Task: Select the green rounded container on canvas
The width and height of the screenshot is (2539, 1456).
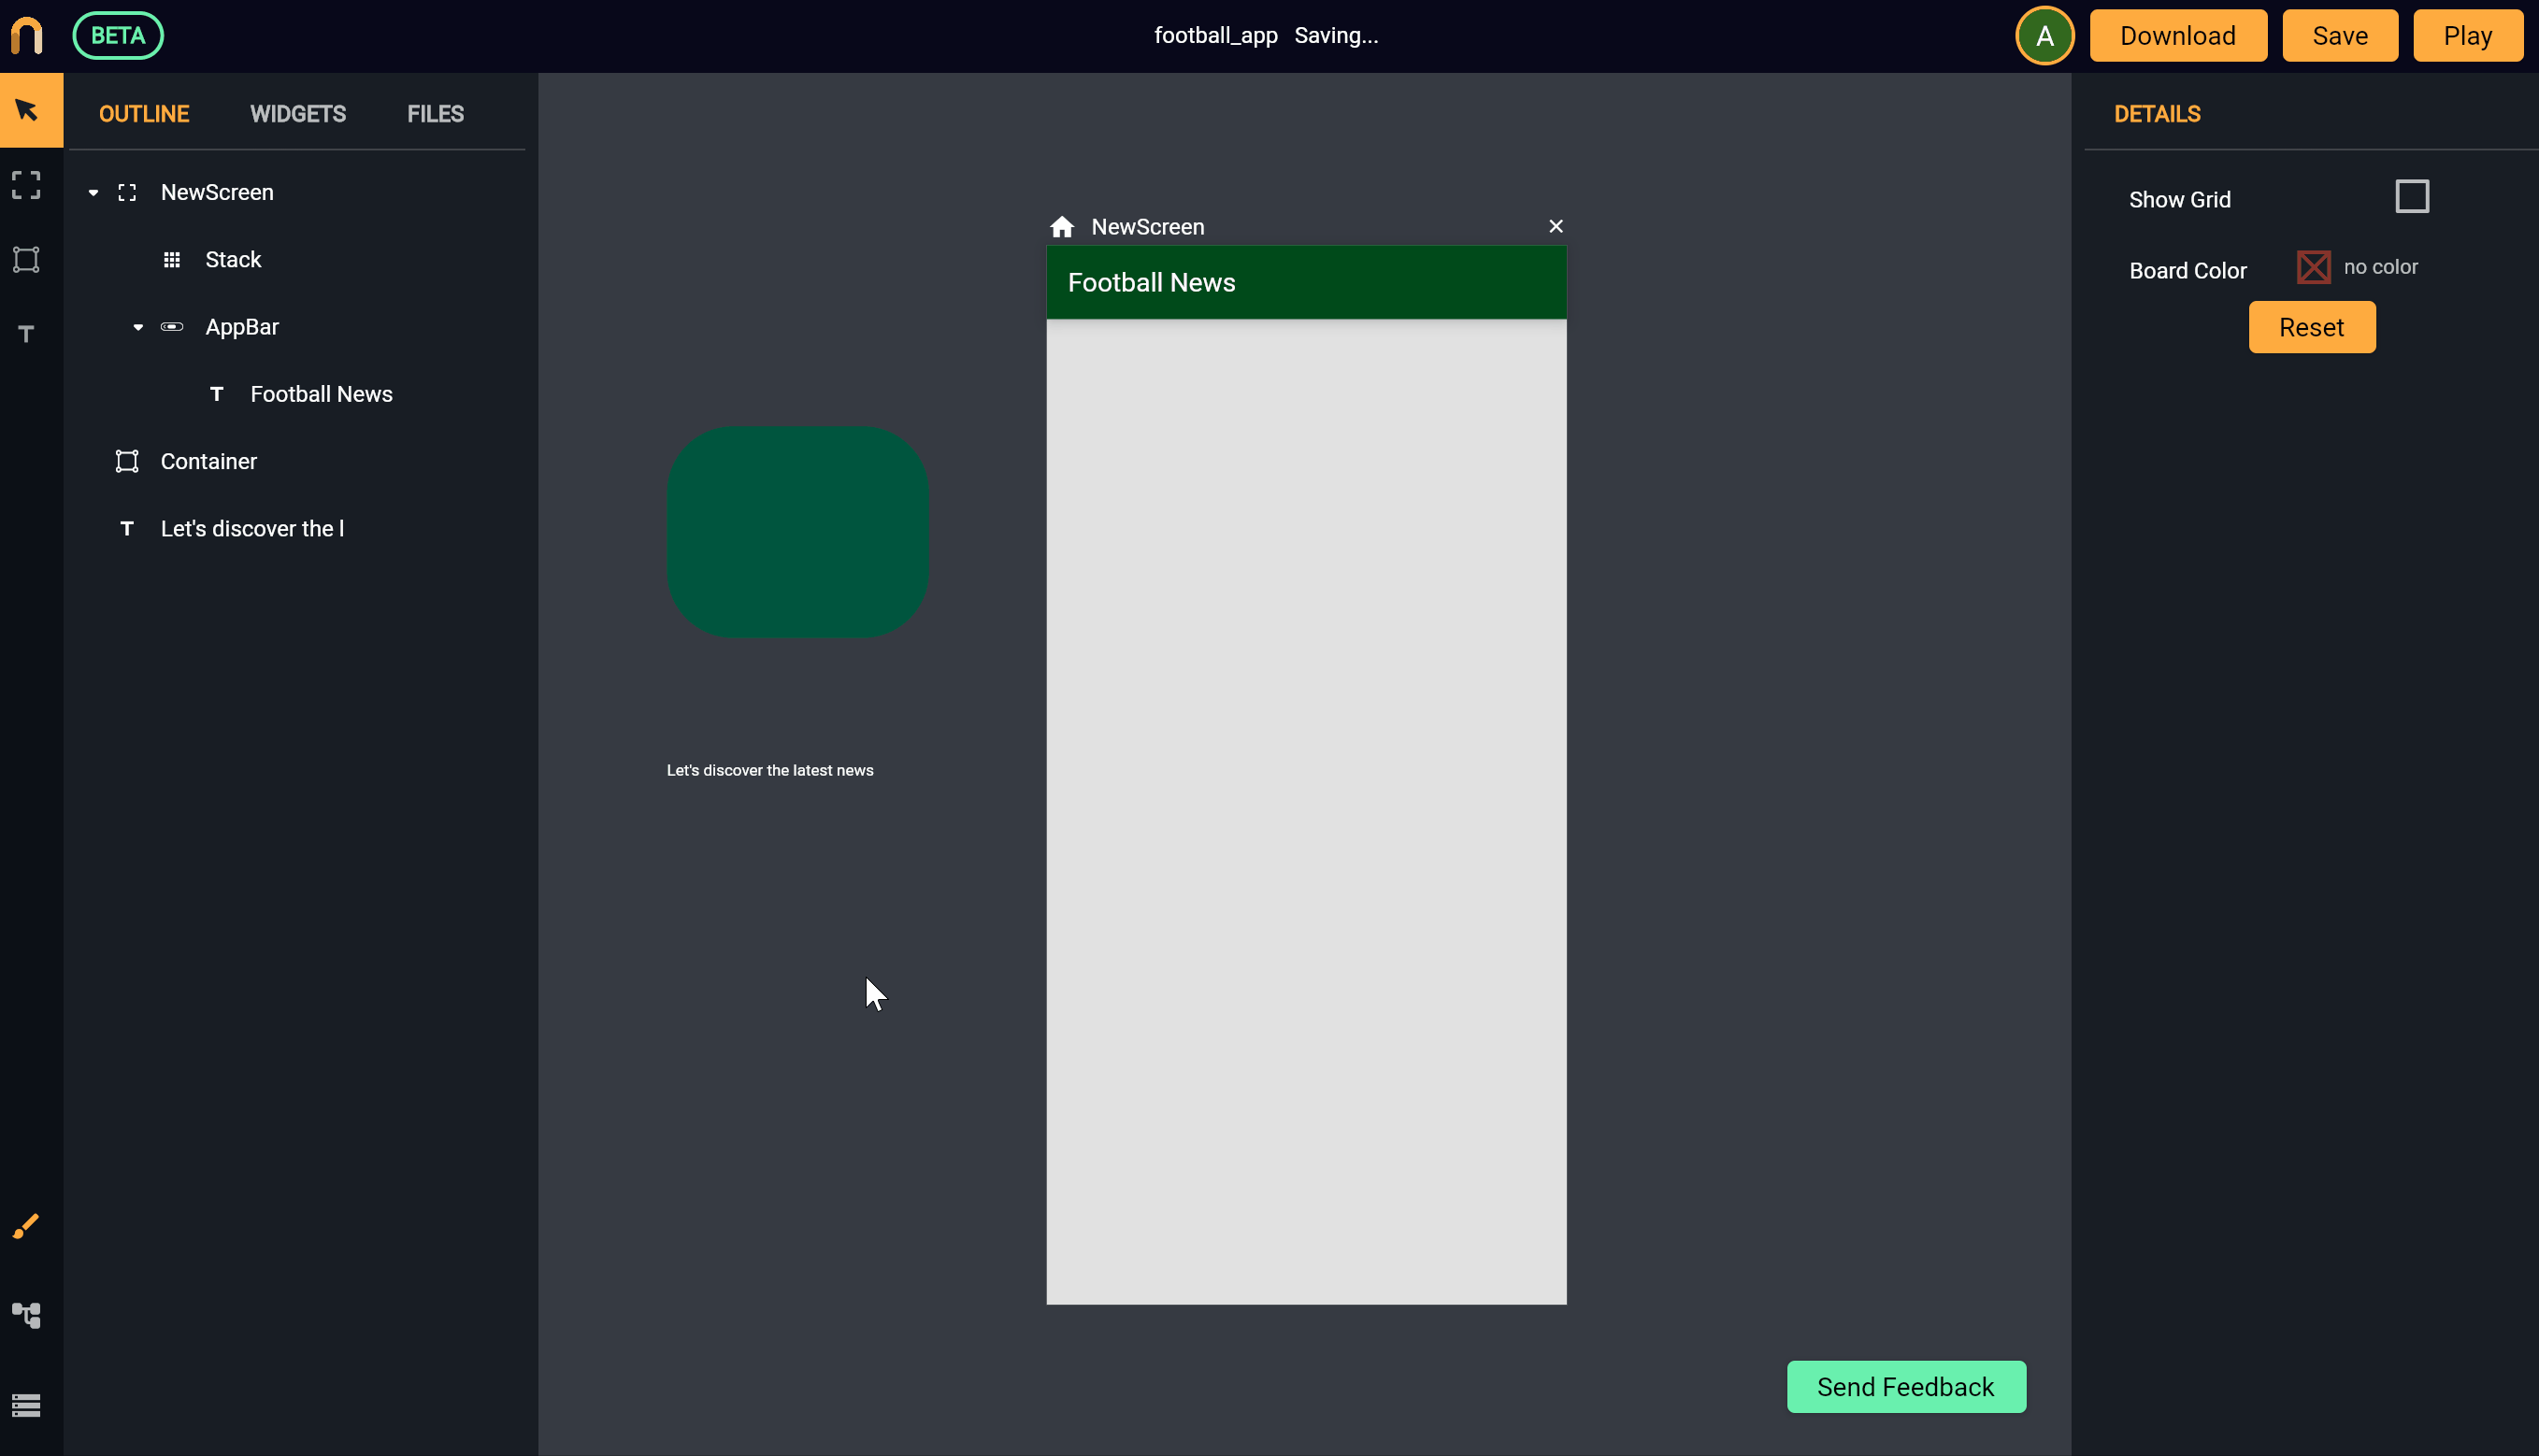Action: pos(797,532)
